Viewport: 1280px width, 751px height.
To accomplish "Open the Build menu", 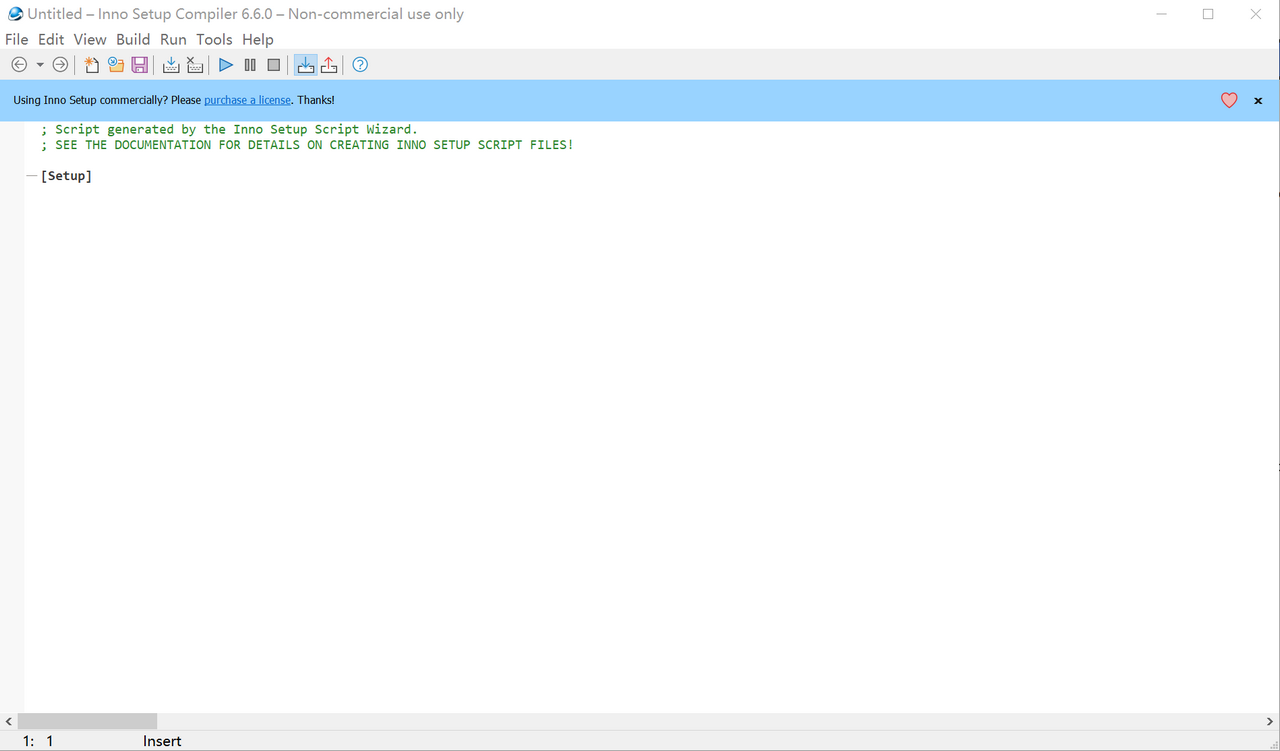I will click(133, 39).
